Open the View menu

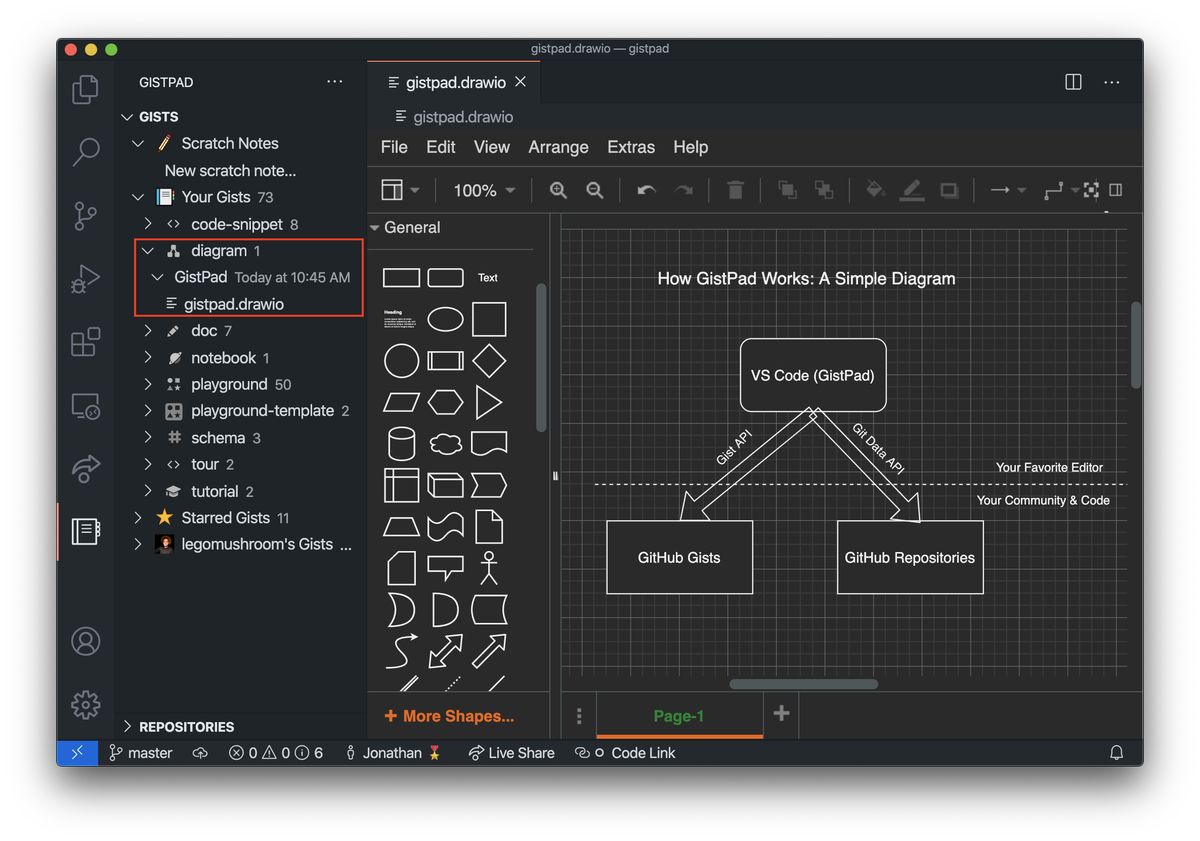491,147
